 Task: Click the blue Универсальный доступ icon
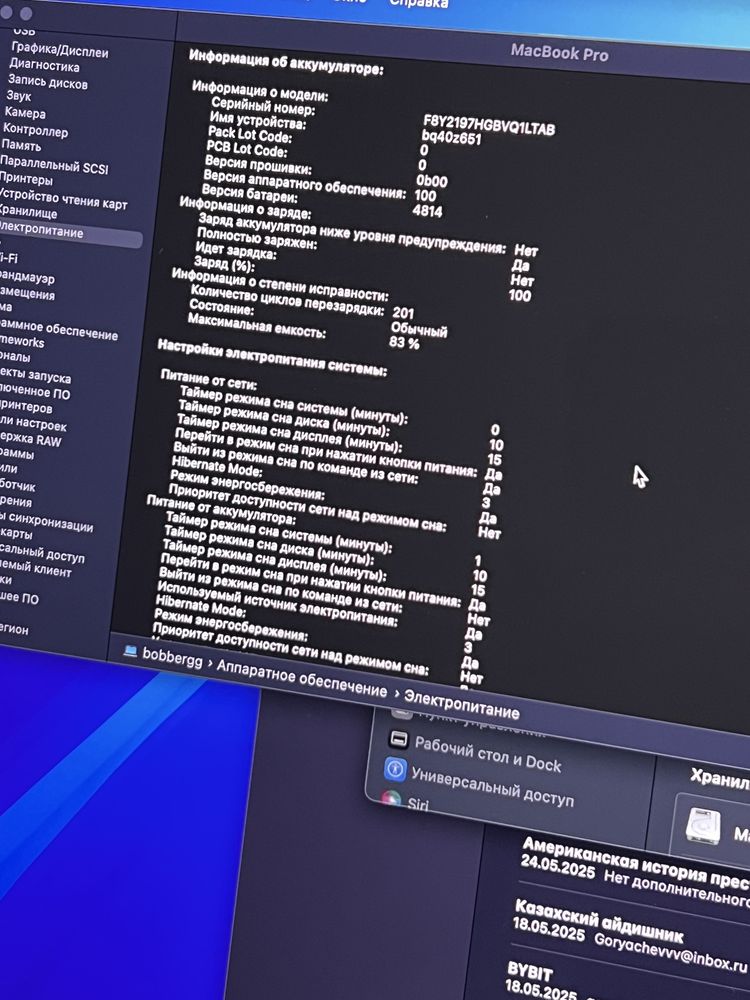point(395,769)
